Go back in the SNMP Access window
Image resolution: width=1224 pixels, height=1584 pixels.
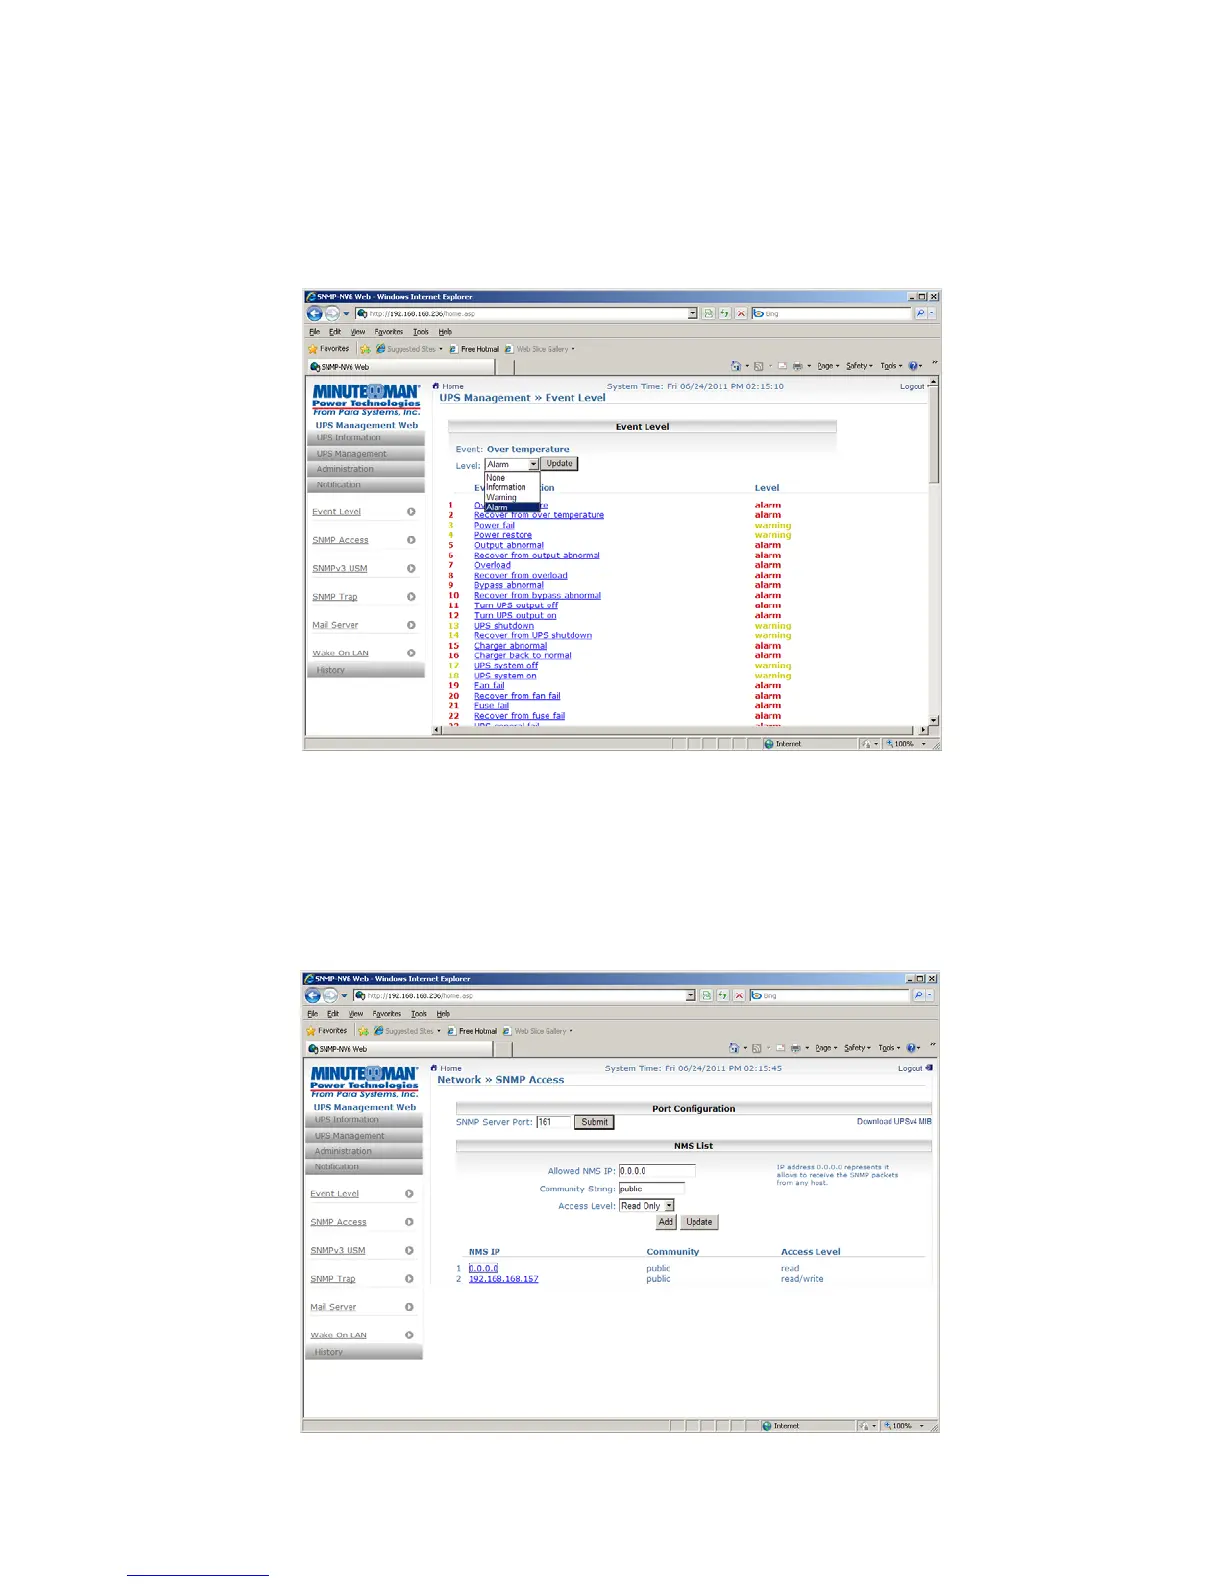tap(312, 995)
